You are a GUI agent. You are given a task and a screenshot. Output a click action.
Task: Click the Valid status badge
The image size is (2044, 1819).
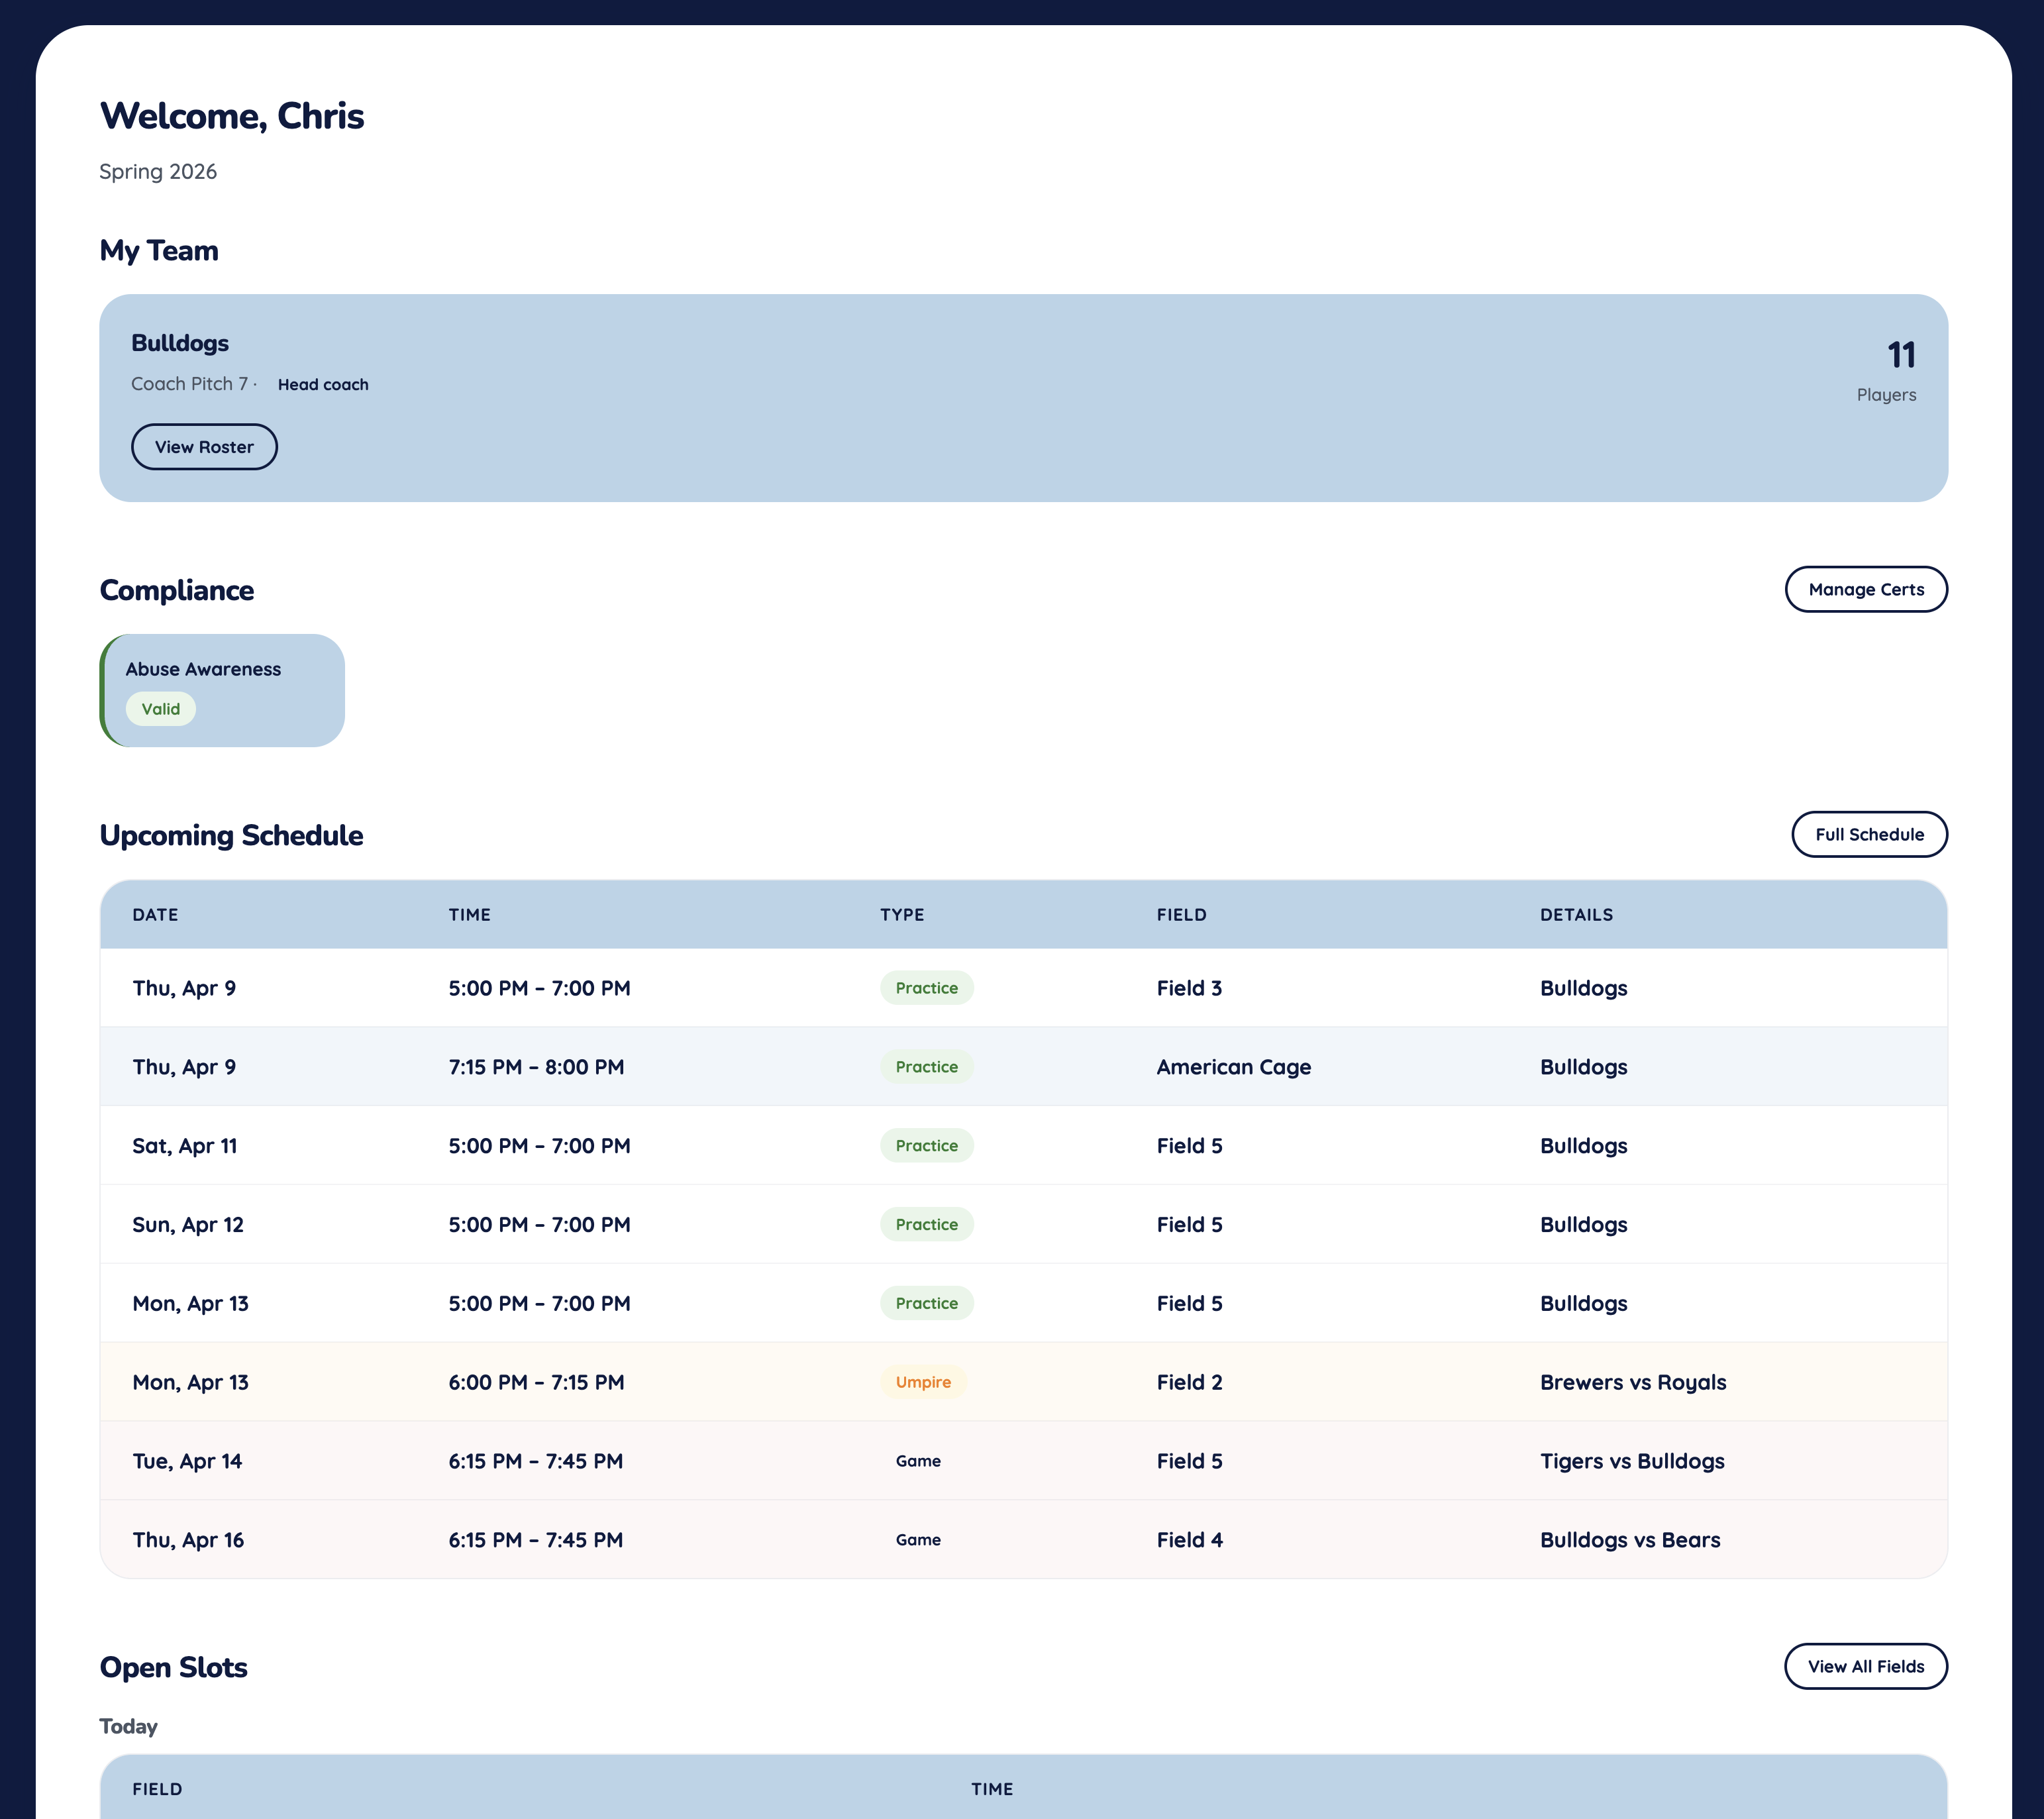161,709
